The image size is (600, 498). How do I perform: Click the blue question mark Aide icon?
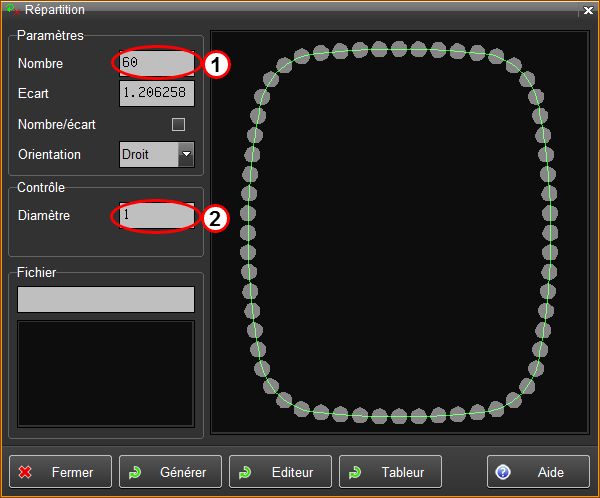(x=503, y=472)
